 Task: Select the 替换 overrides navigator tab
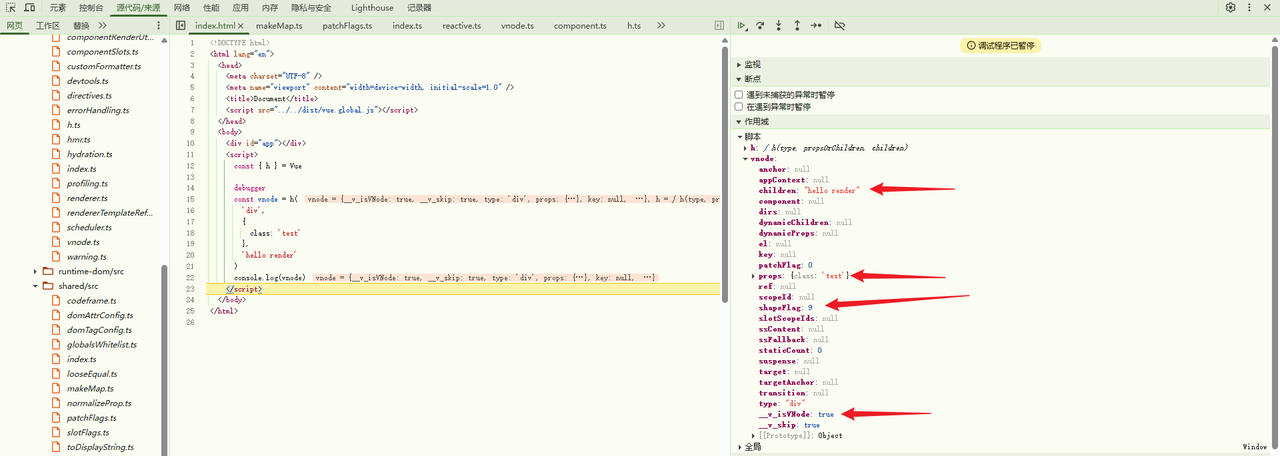(x=82, y=25)
